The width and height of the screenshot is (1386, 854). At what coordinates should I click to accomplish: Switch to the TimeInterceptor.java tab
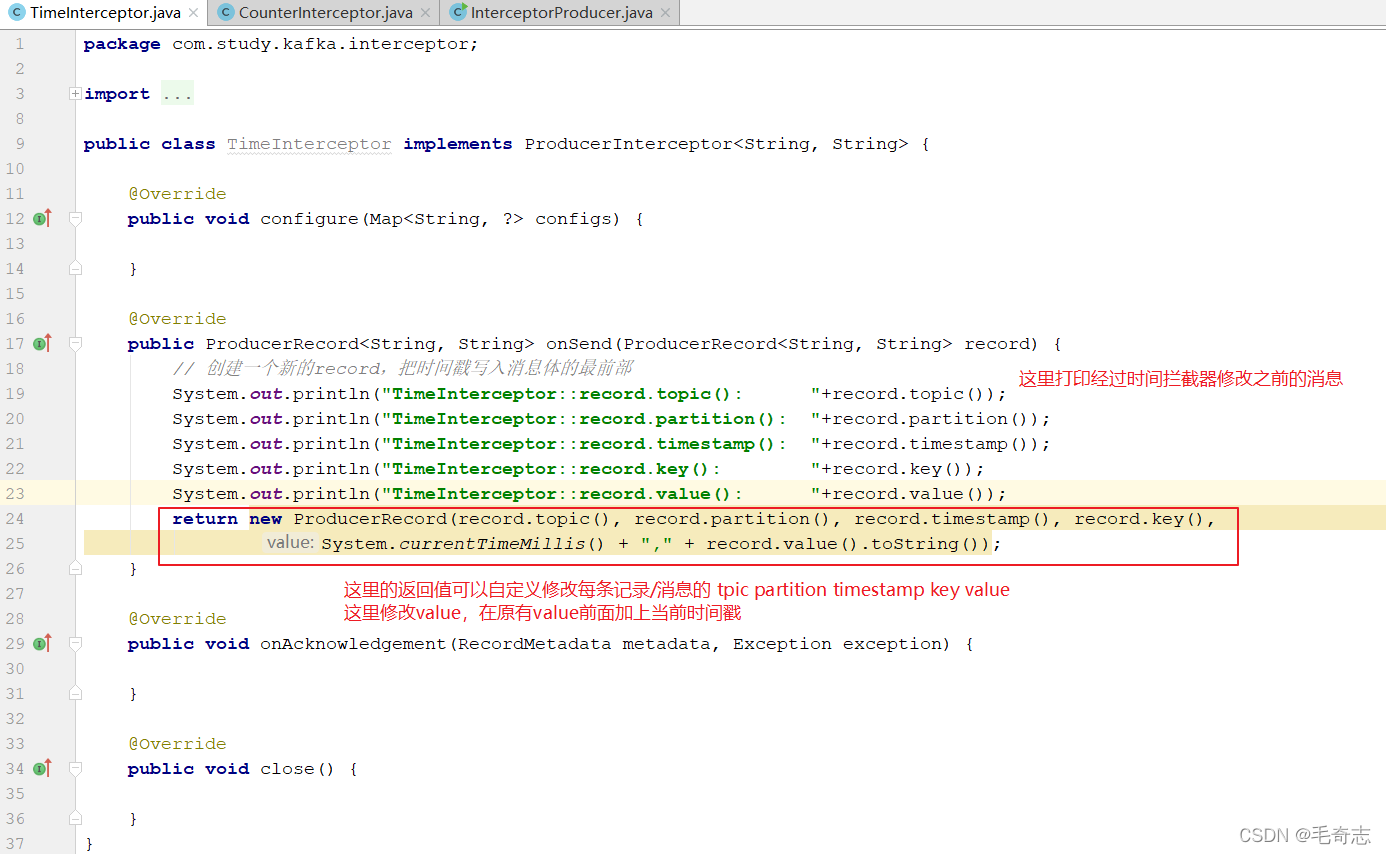click(x=104, y=13)
